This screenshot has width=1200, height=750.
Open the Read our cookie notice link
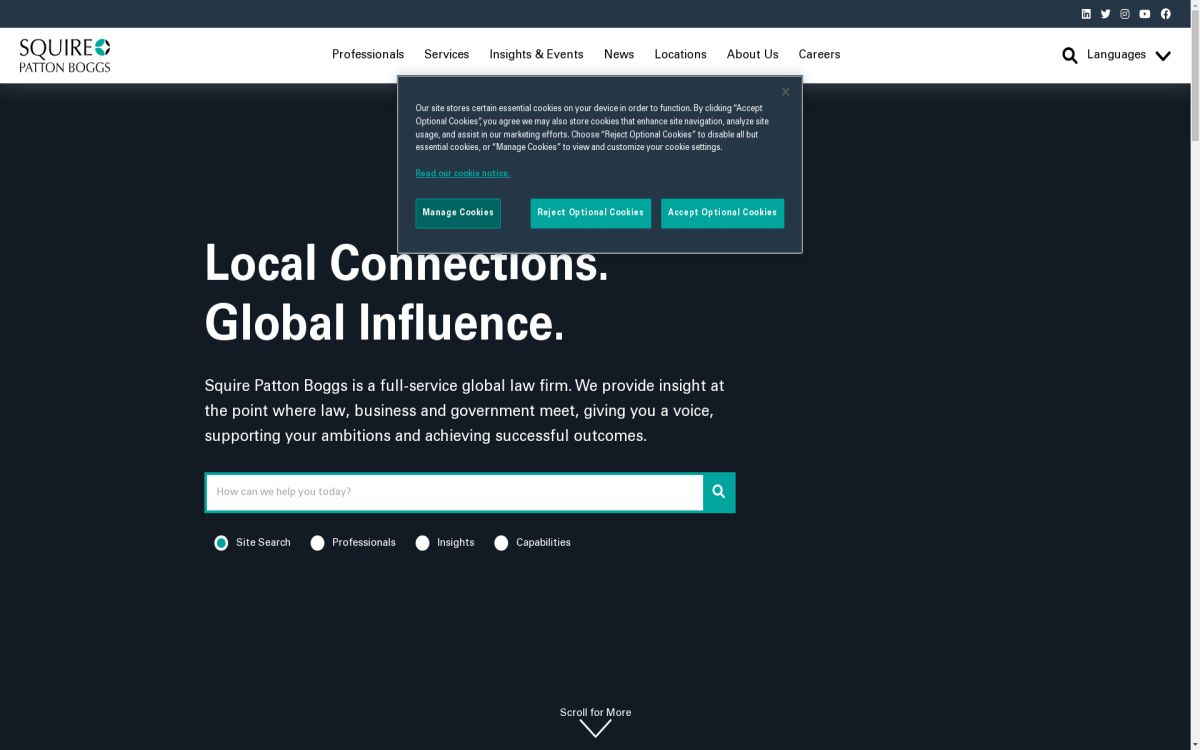[x=463, y=174]
